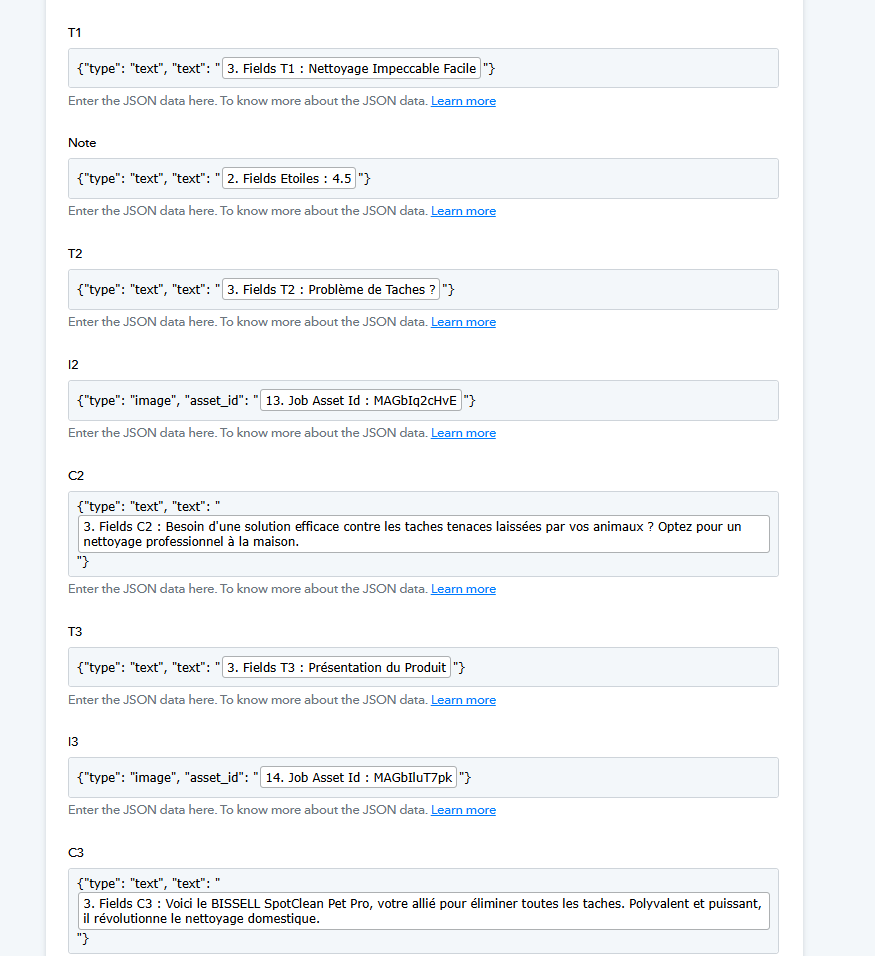Select the 'Job Asset Id : MAGbIluT7pk' token
875x956 pixels.
tap(359, 777)
